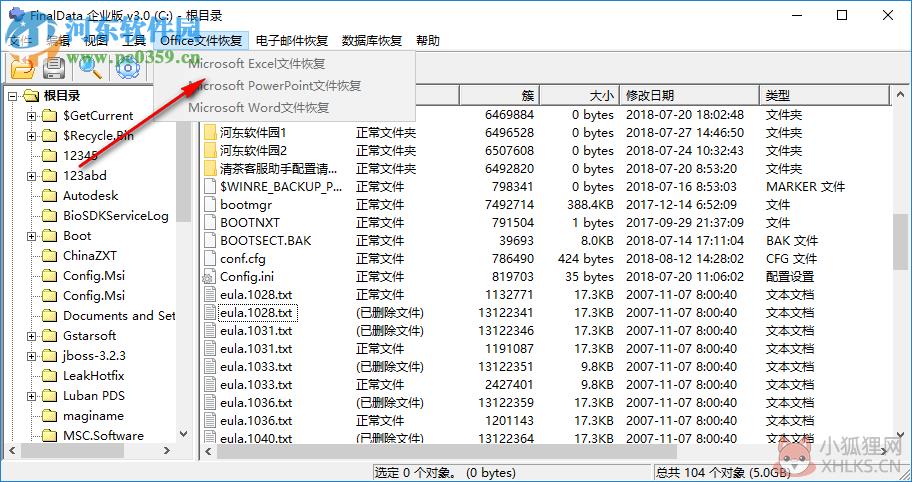Expand the $Recycle.Bin folder node

tap(31, 136)
